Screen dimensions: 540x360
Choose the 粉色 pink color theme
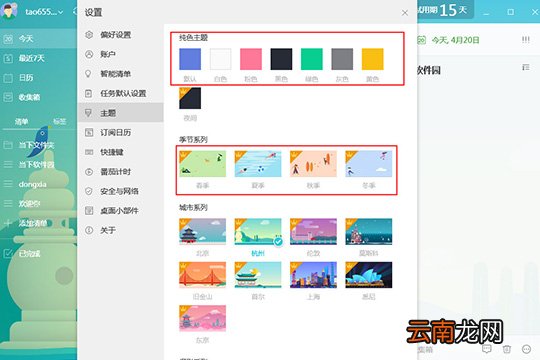pyautogui.click(x=251, y=59)
